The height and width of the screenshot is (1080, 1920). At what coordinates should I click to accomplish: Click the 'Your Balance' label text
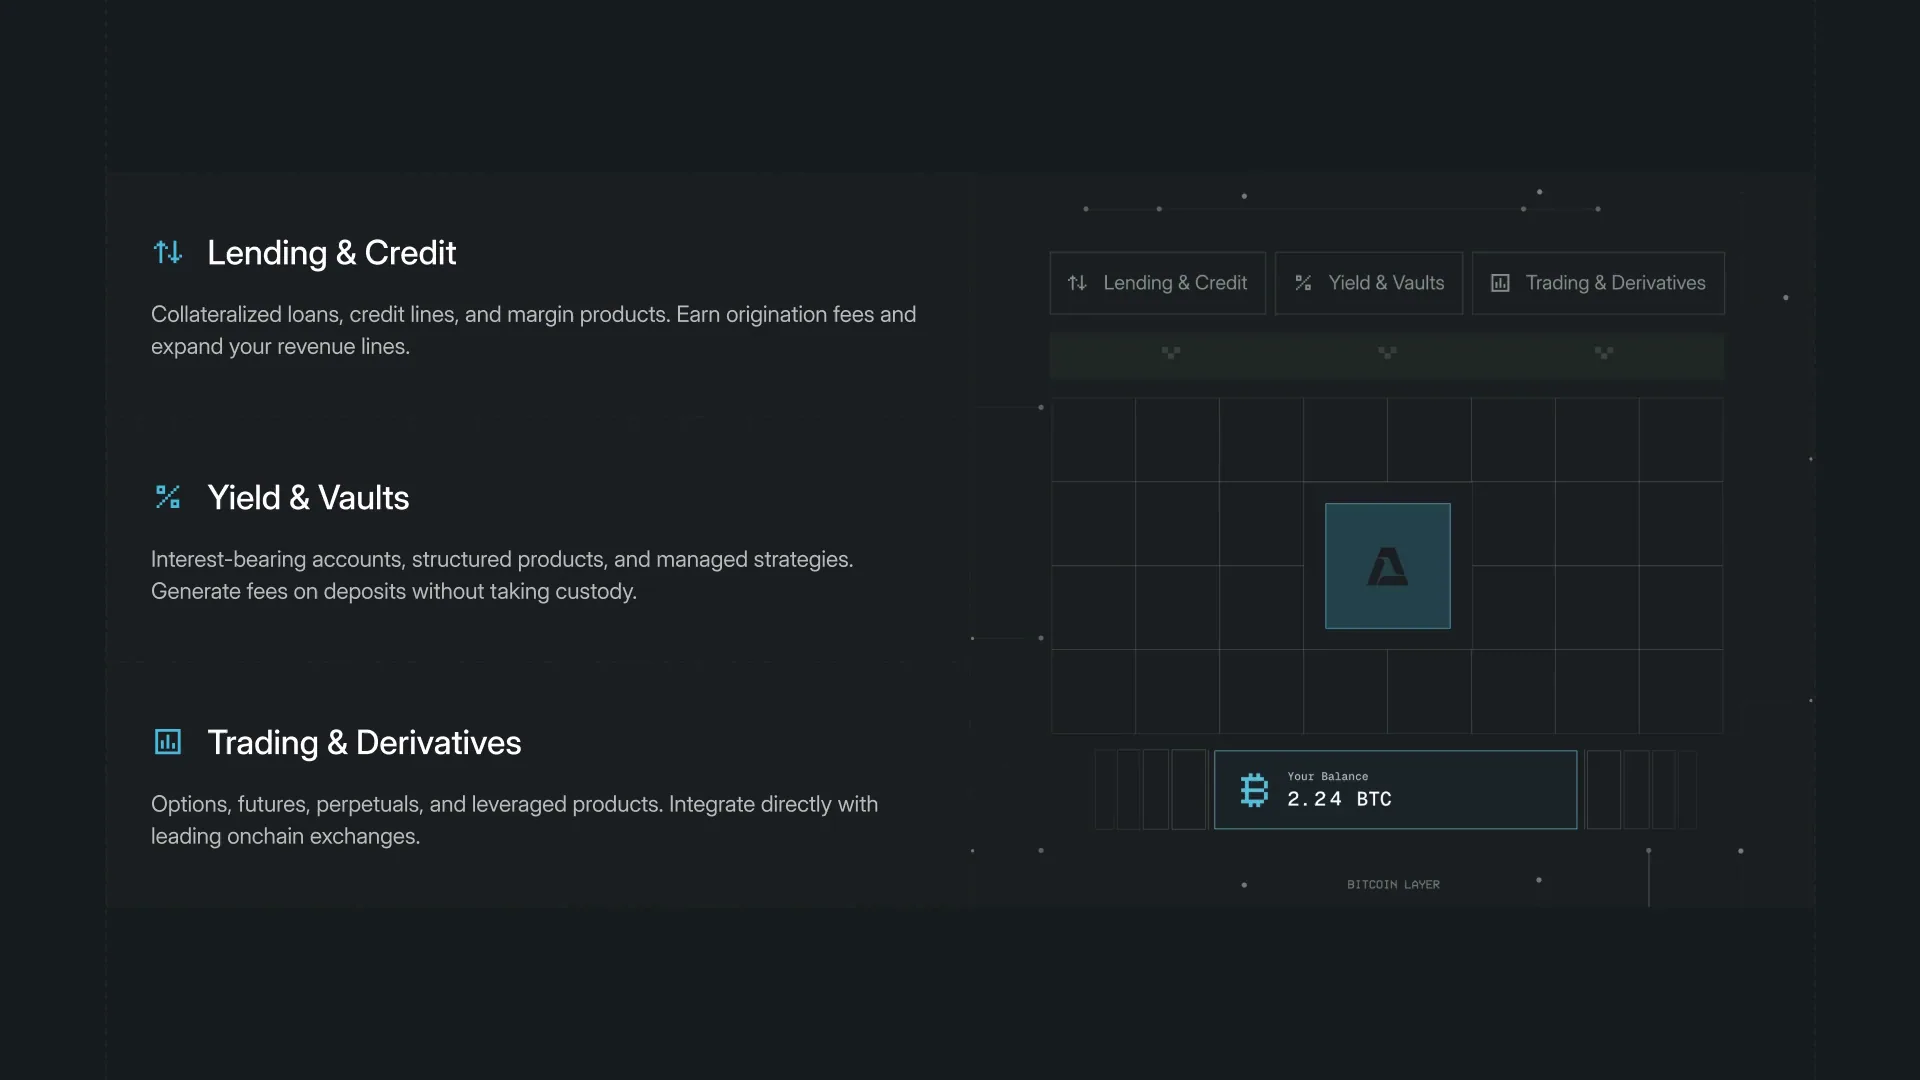1327,776
